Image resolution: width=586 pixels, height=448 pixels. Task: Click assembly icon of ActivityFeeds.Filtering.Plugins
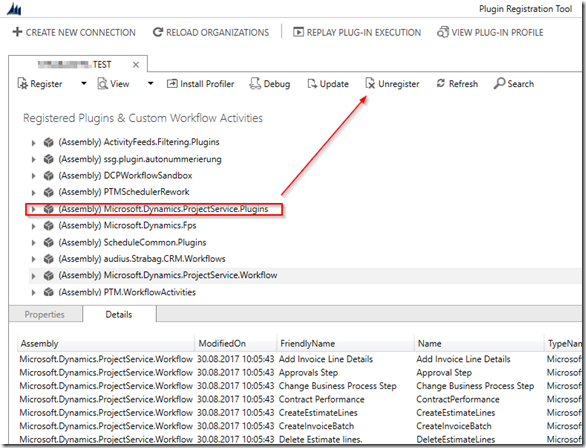tap(49, 142)
